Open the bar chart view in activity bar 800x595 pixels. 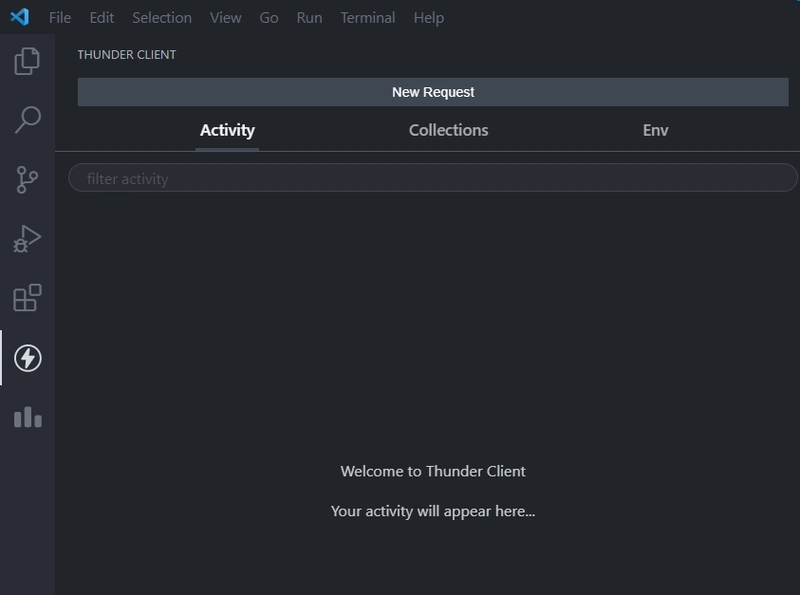pos(28,417)
